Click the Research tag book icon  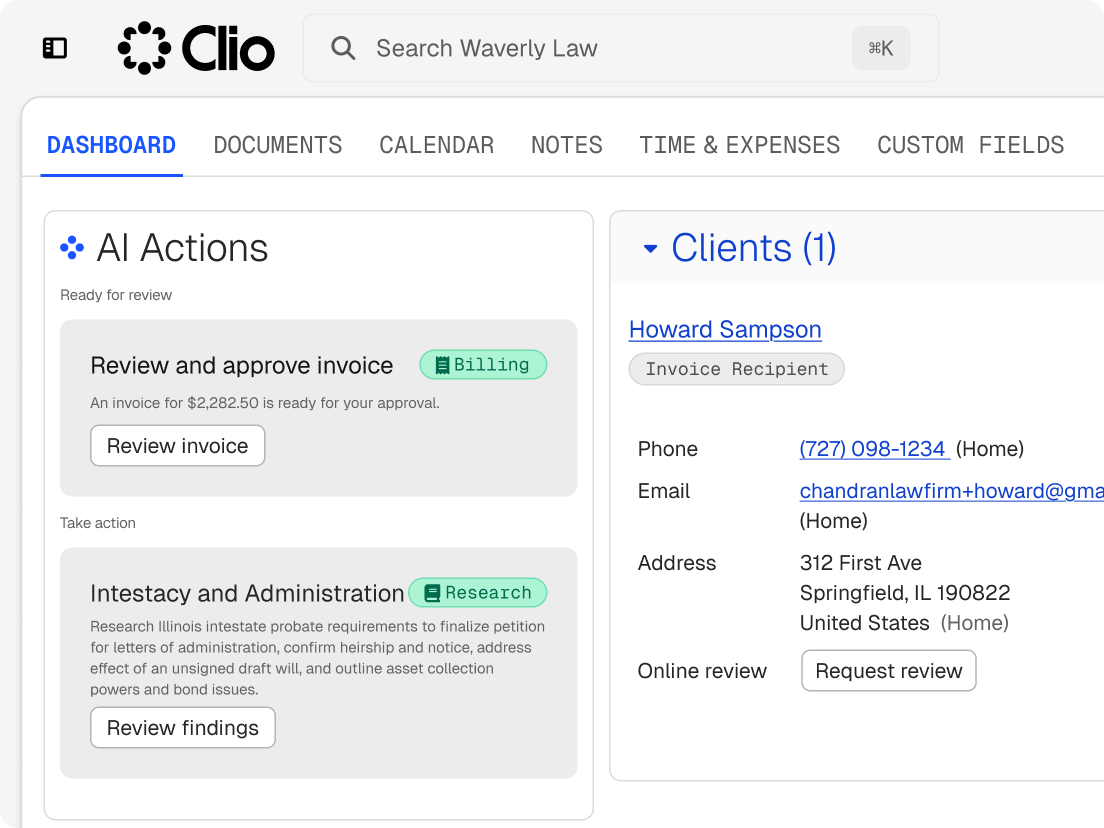[432, 593]
